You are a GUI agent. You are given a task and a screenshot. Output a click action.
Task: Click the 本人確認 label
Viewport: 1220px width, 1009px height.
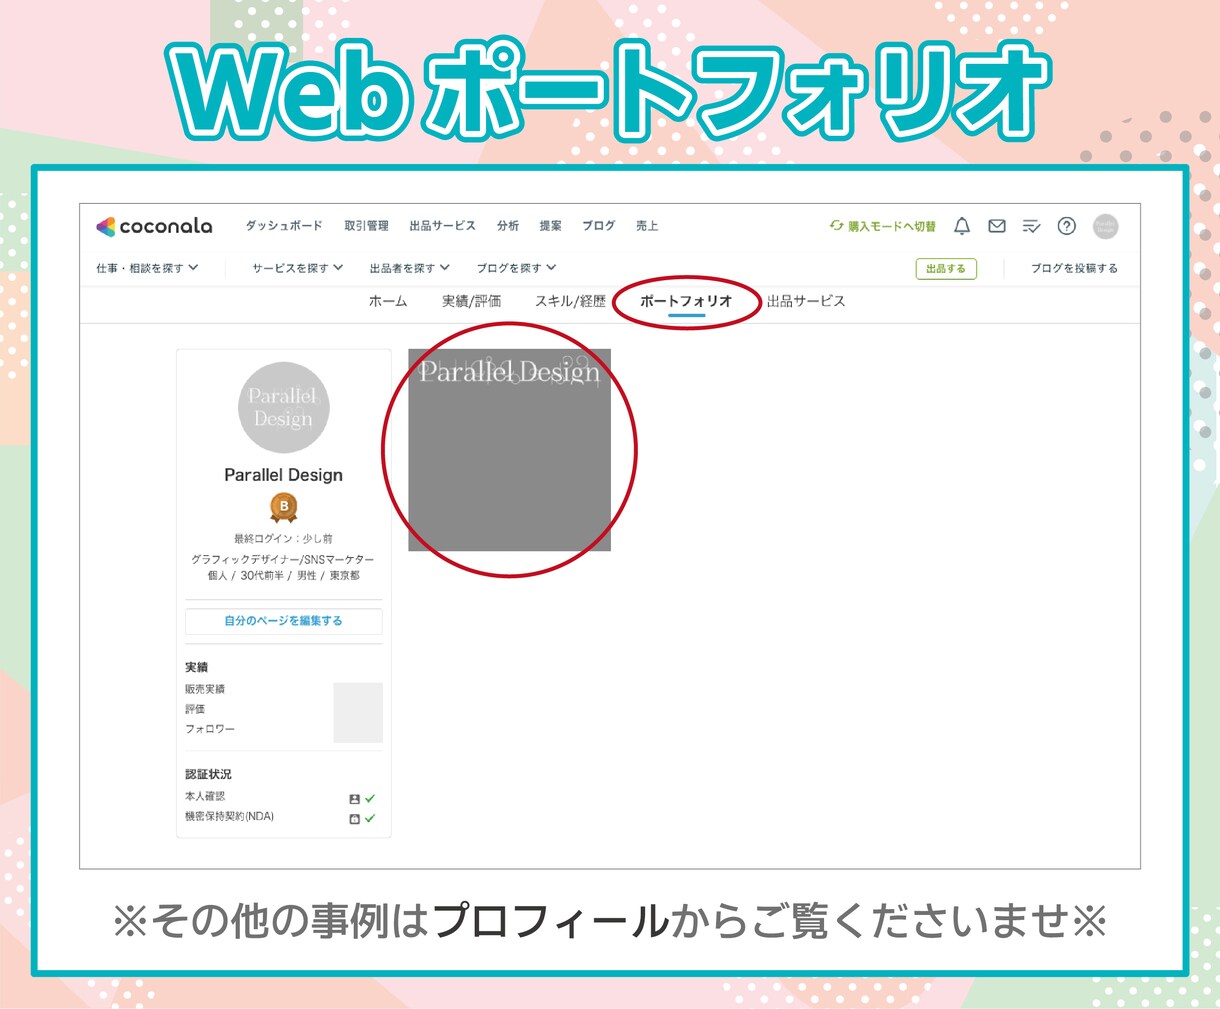click(x=205, y=797)
